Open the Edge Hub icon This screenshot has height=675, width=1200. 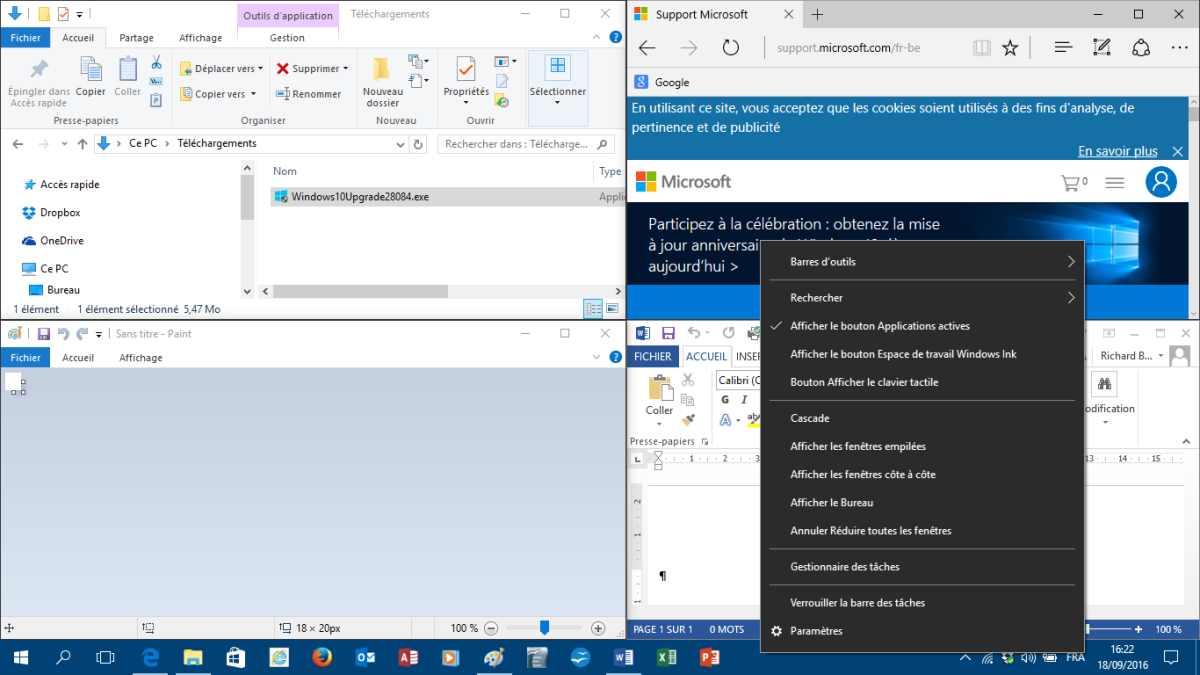coord(1063,47)
